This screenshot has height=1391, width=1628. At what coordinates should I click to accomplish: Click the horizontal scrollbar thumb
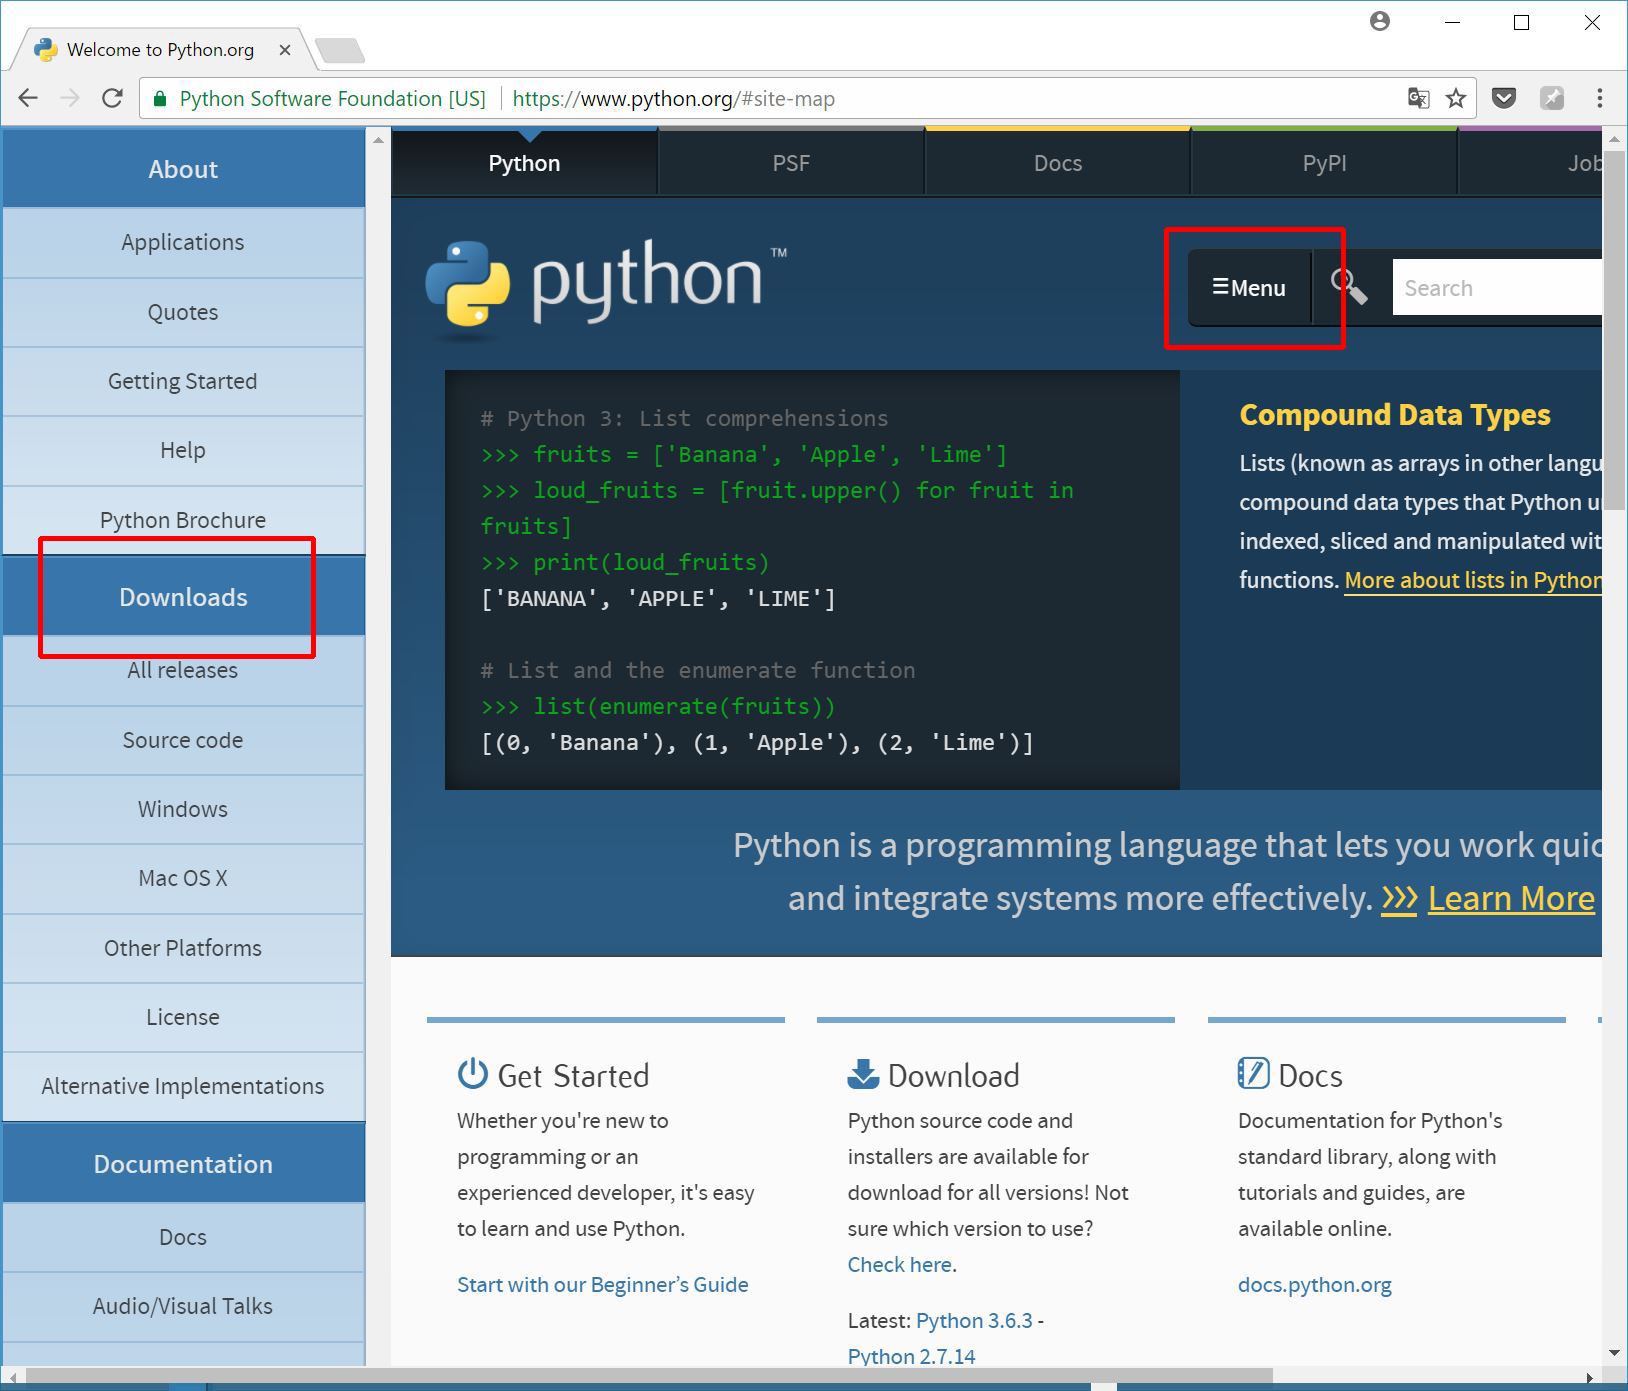[x=648, y=1377]
